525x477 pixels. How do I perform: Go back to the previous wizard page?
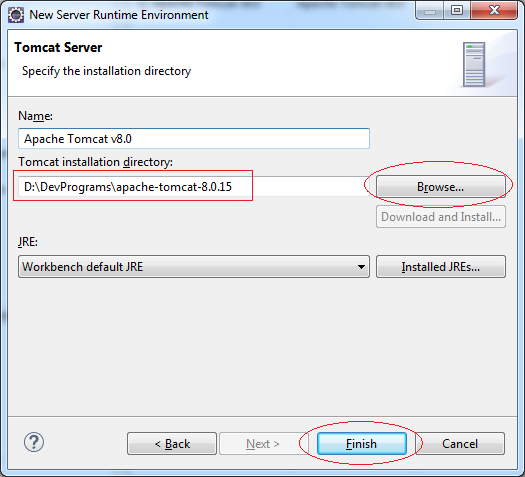(x=172, y=444)
